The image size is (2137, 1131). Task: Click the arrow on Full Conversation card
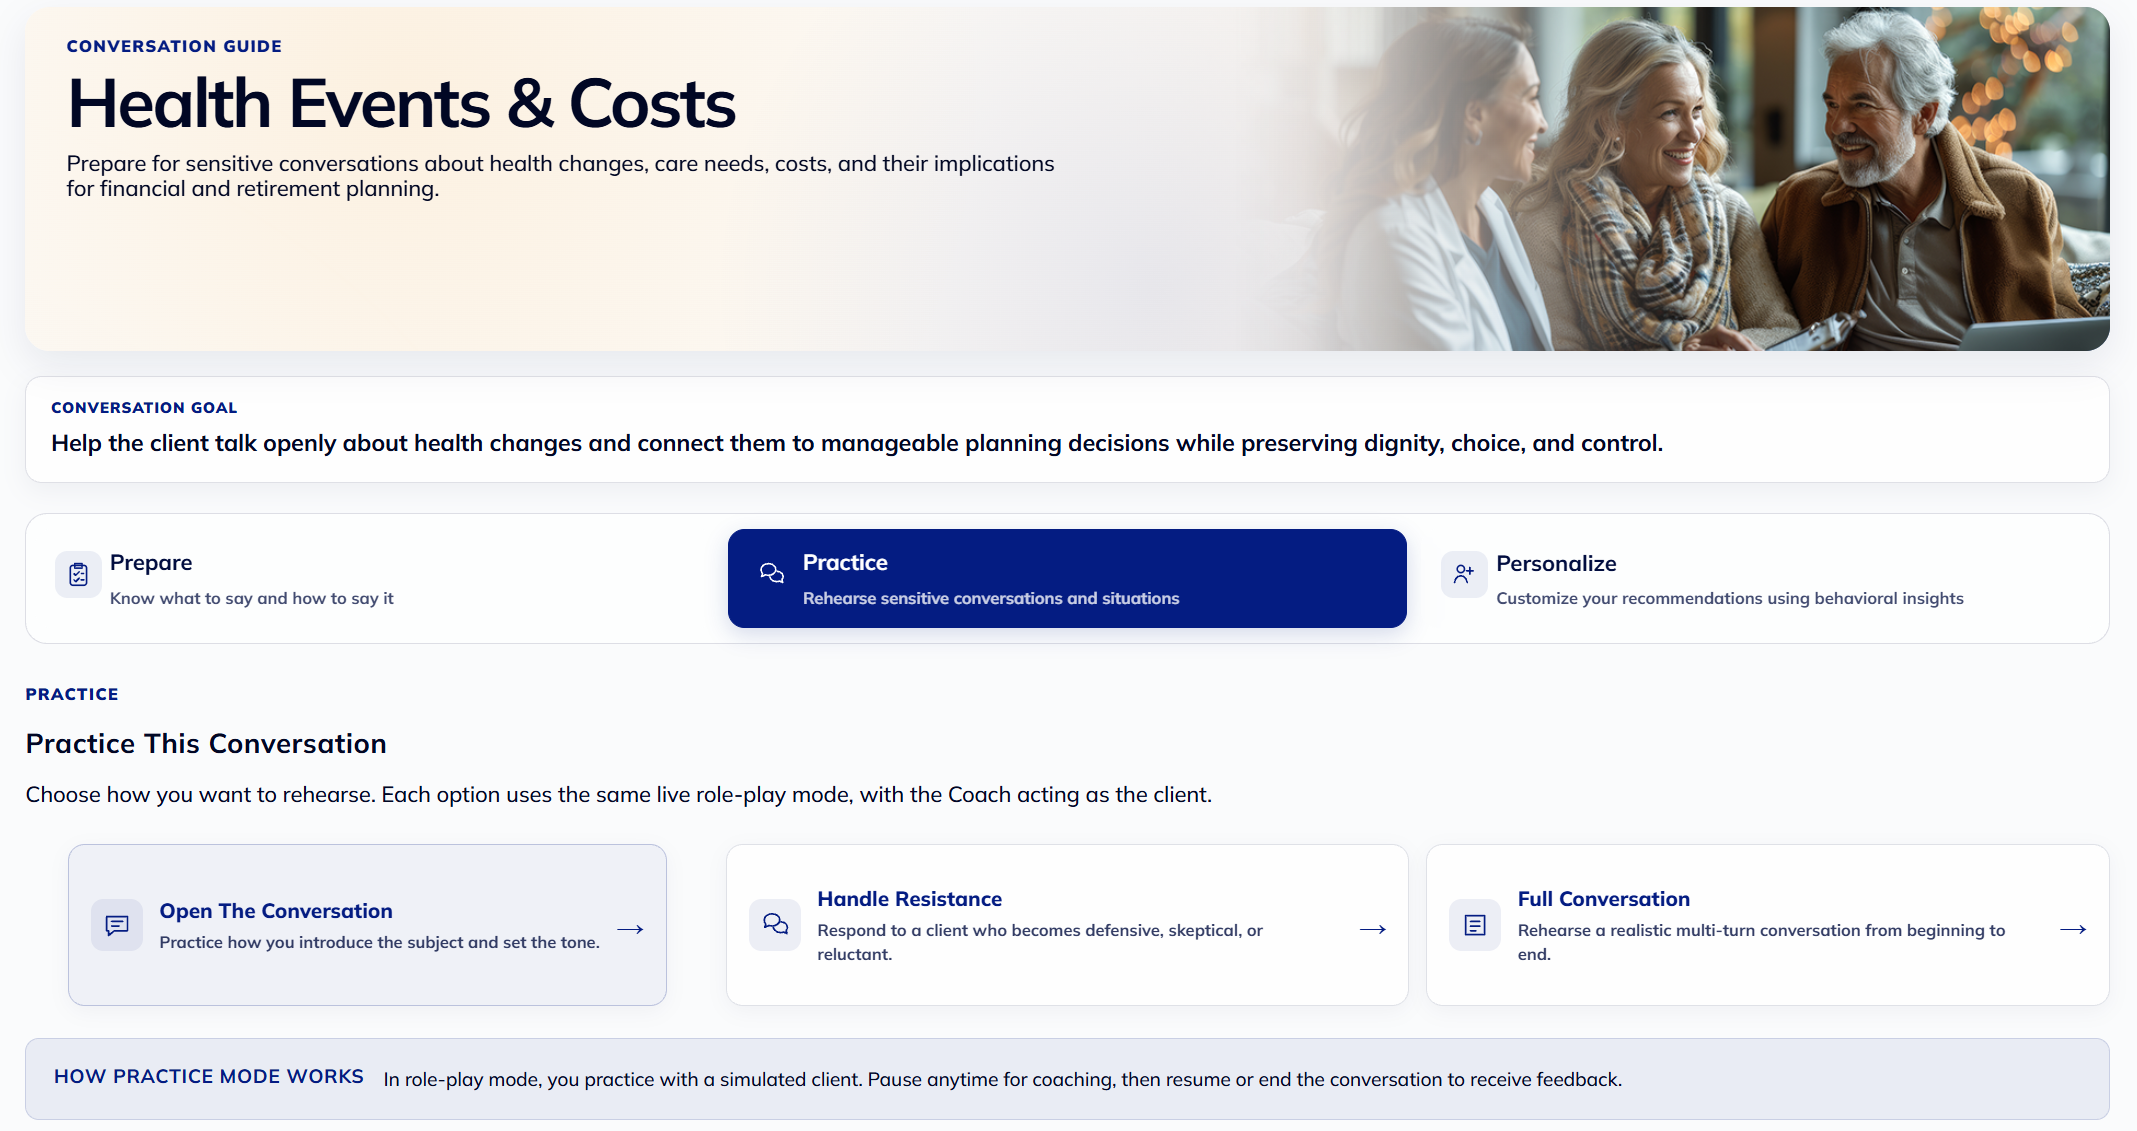2073,929
